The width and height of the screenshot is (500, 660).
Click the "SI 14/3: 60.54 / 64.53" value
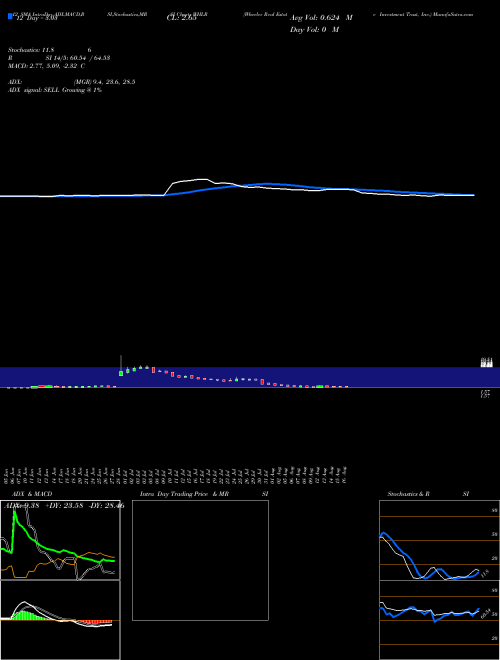click(x=78, y=58)
